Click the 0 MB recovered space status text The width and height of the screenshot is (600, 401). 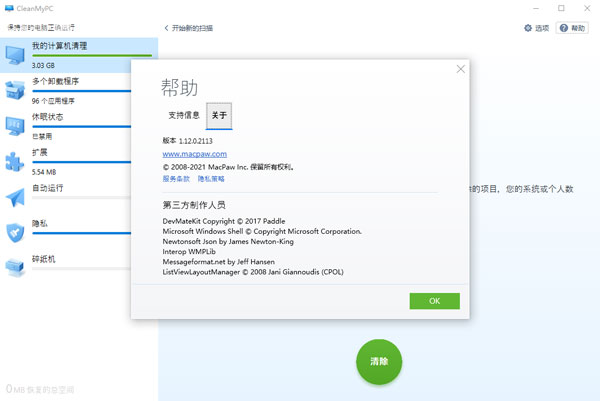(40, 389)
